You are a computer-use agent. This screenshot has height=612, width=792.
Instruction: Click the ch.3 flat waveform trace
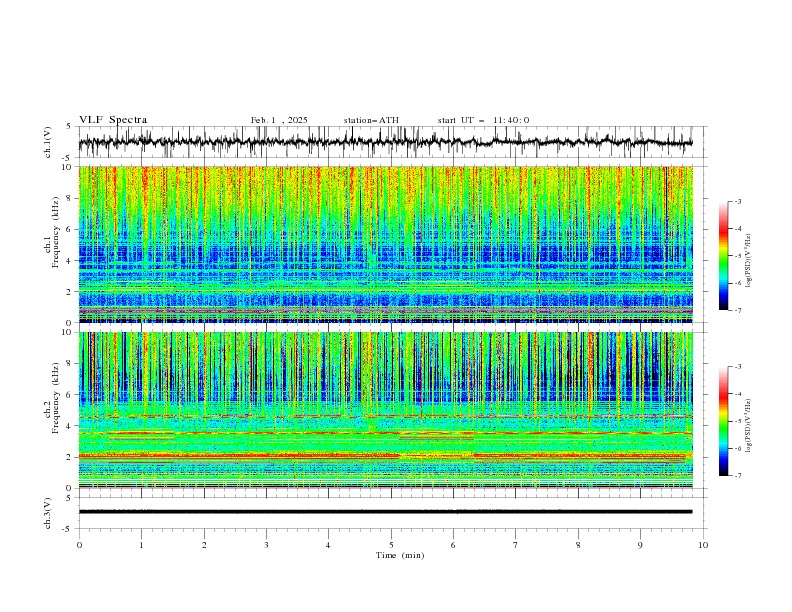coord(385,512)
